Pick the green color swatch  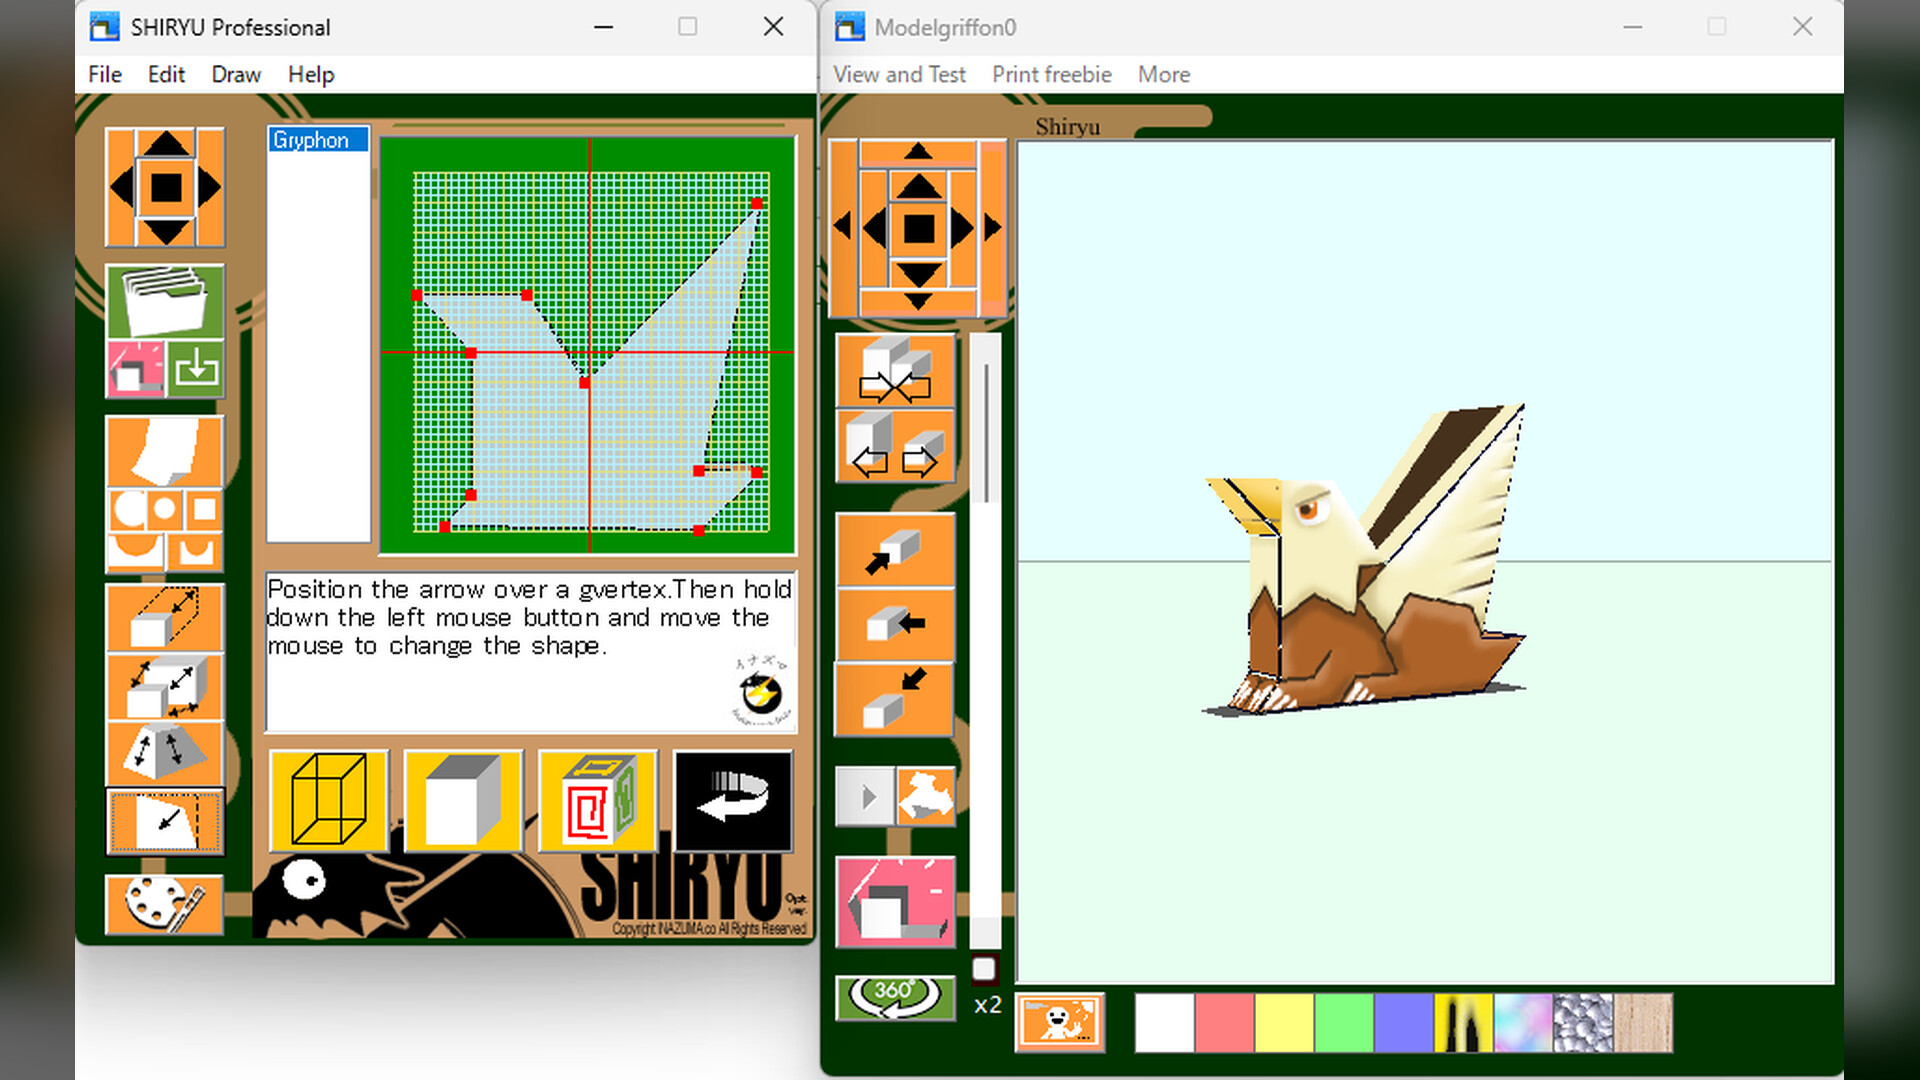(x=1344, y=1022)
